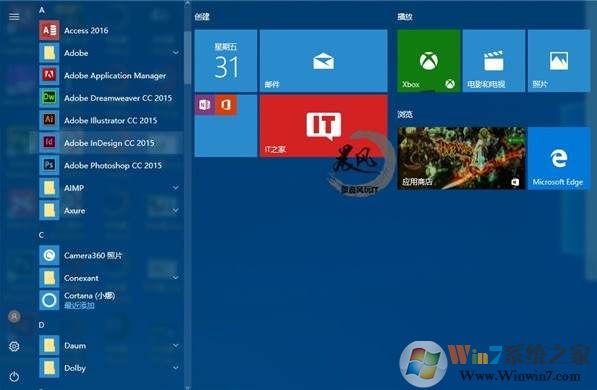Open the Xbox tile
The height and width of the screenshot is (390, 597).
point(428,61)
